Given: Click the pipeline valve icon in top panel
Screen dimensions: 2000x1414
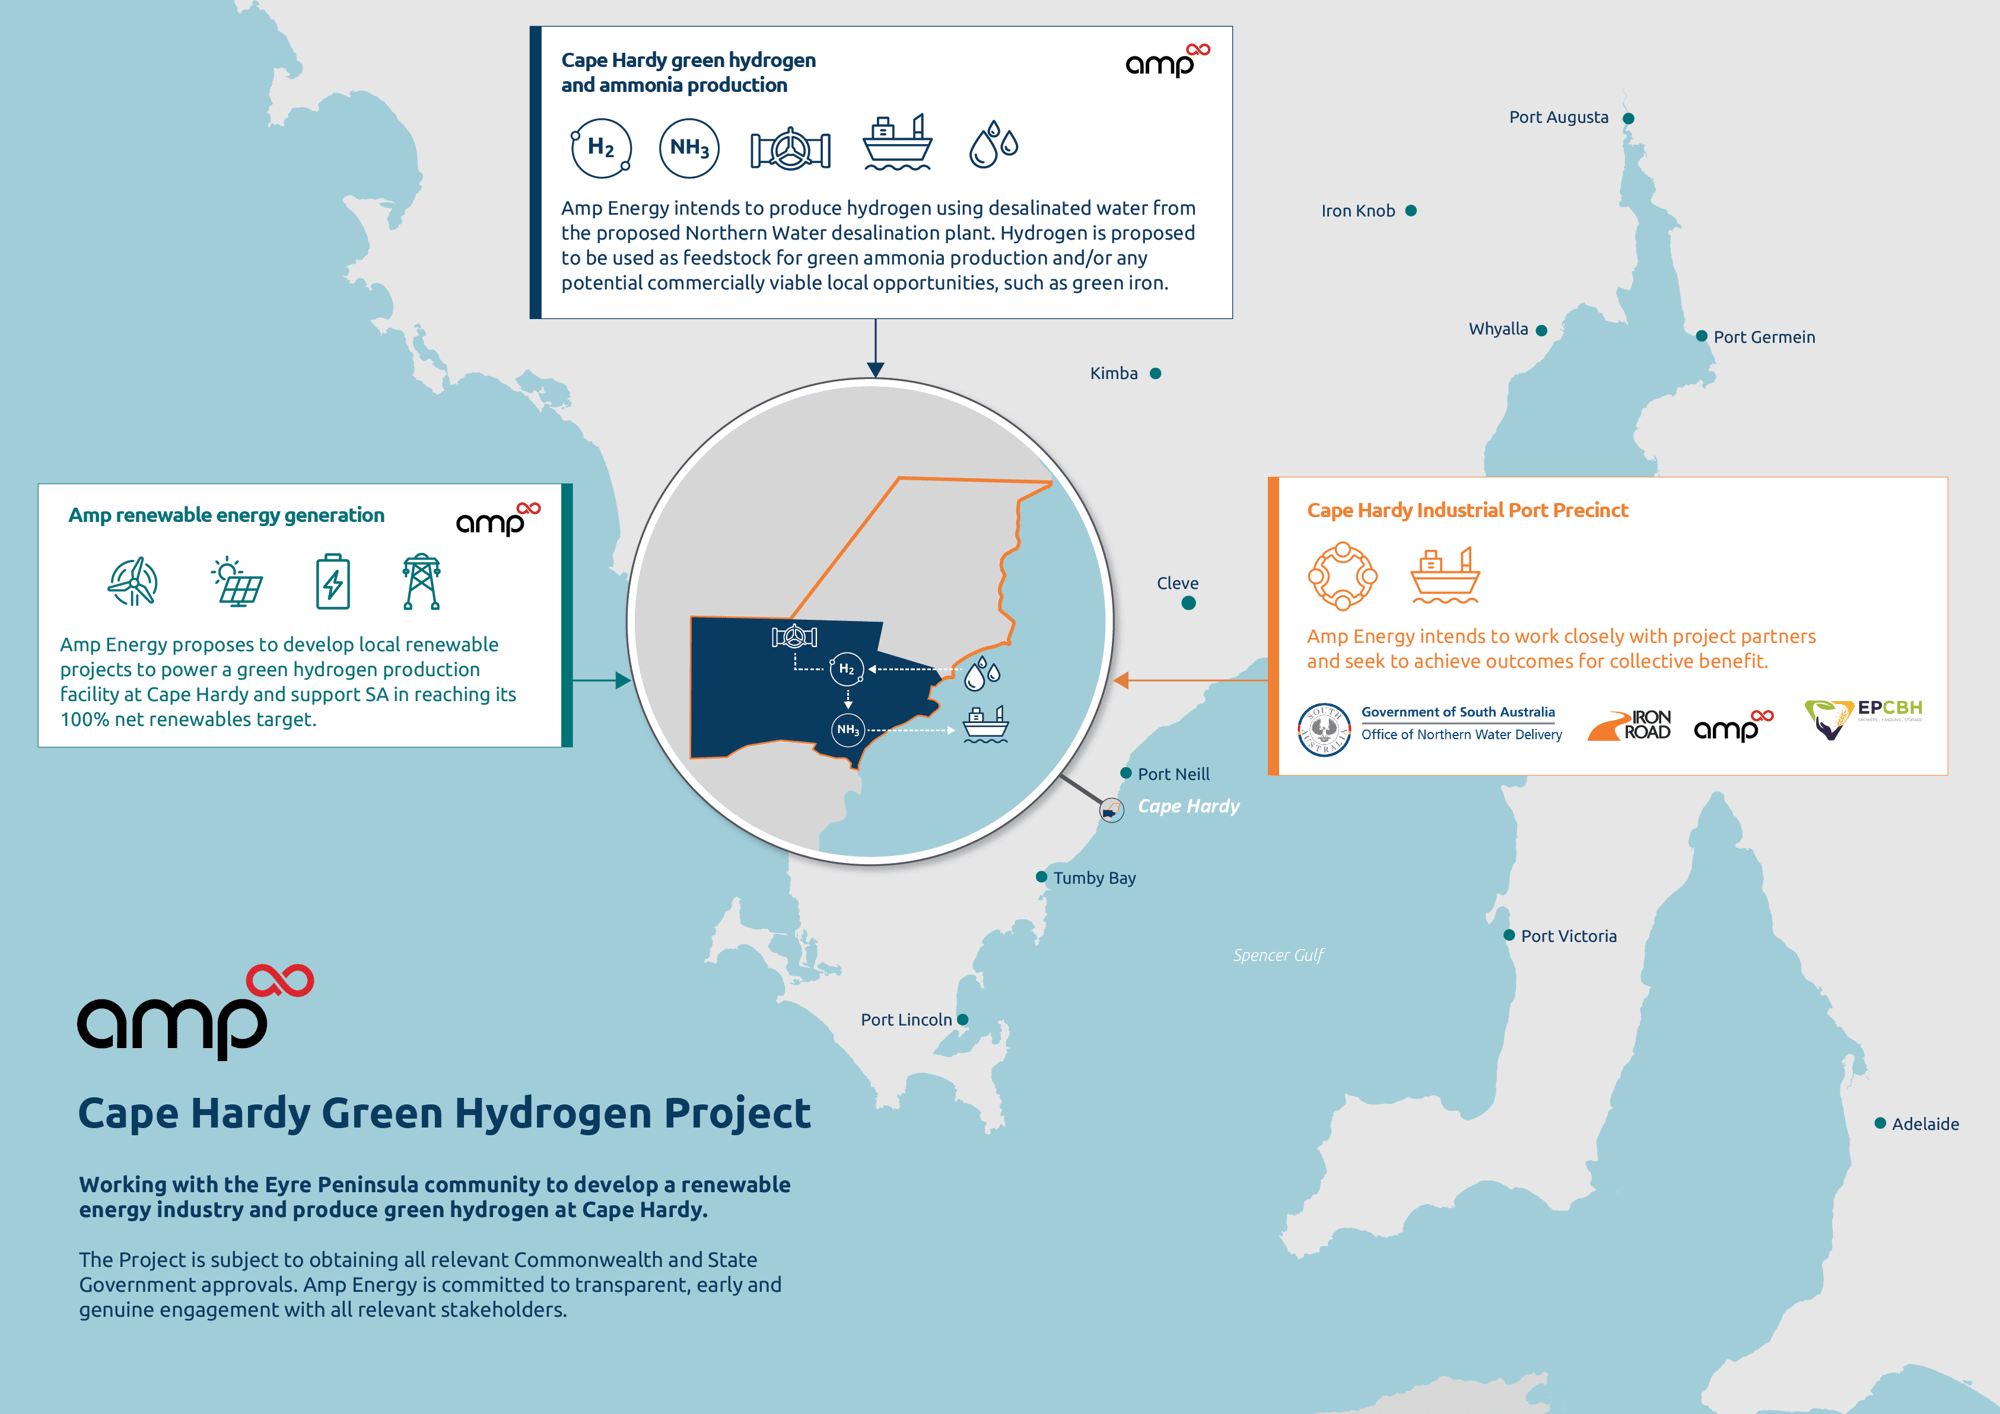Looking at the screenshot, I should click(791, 150).
